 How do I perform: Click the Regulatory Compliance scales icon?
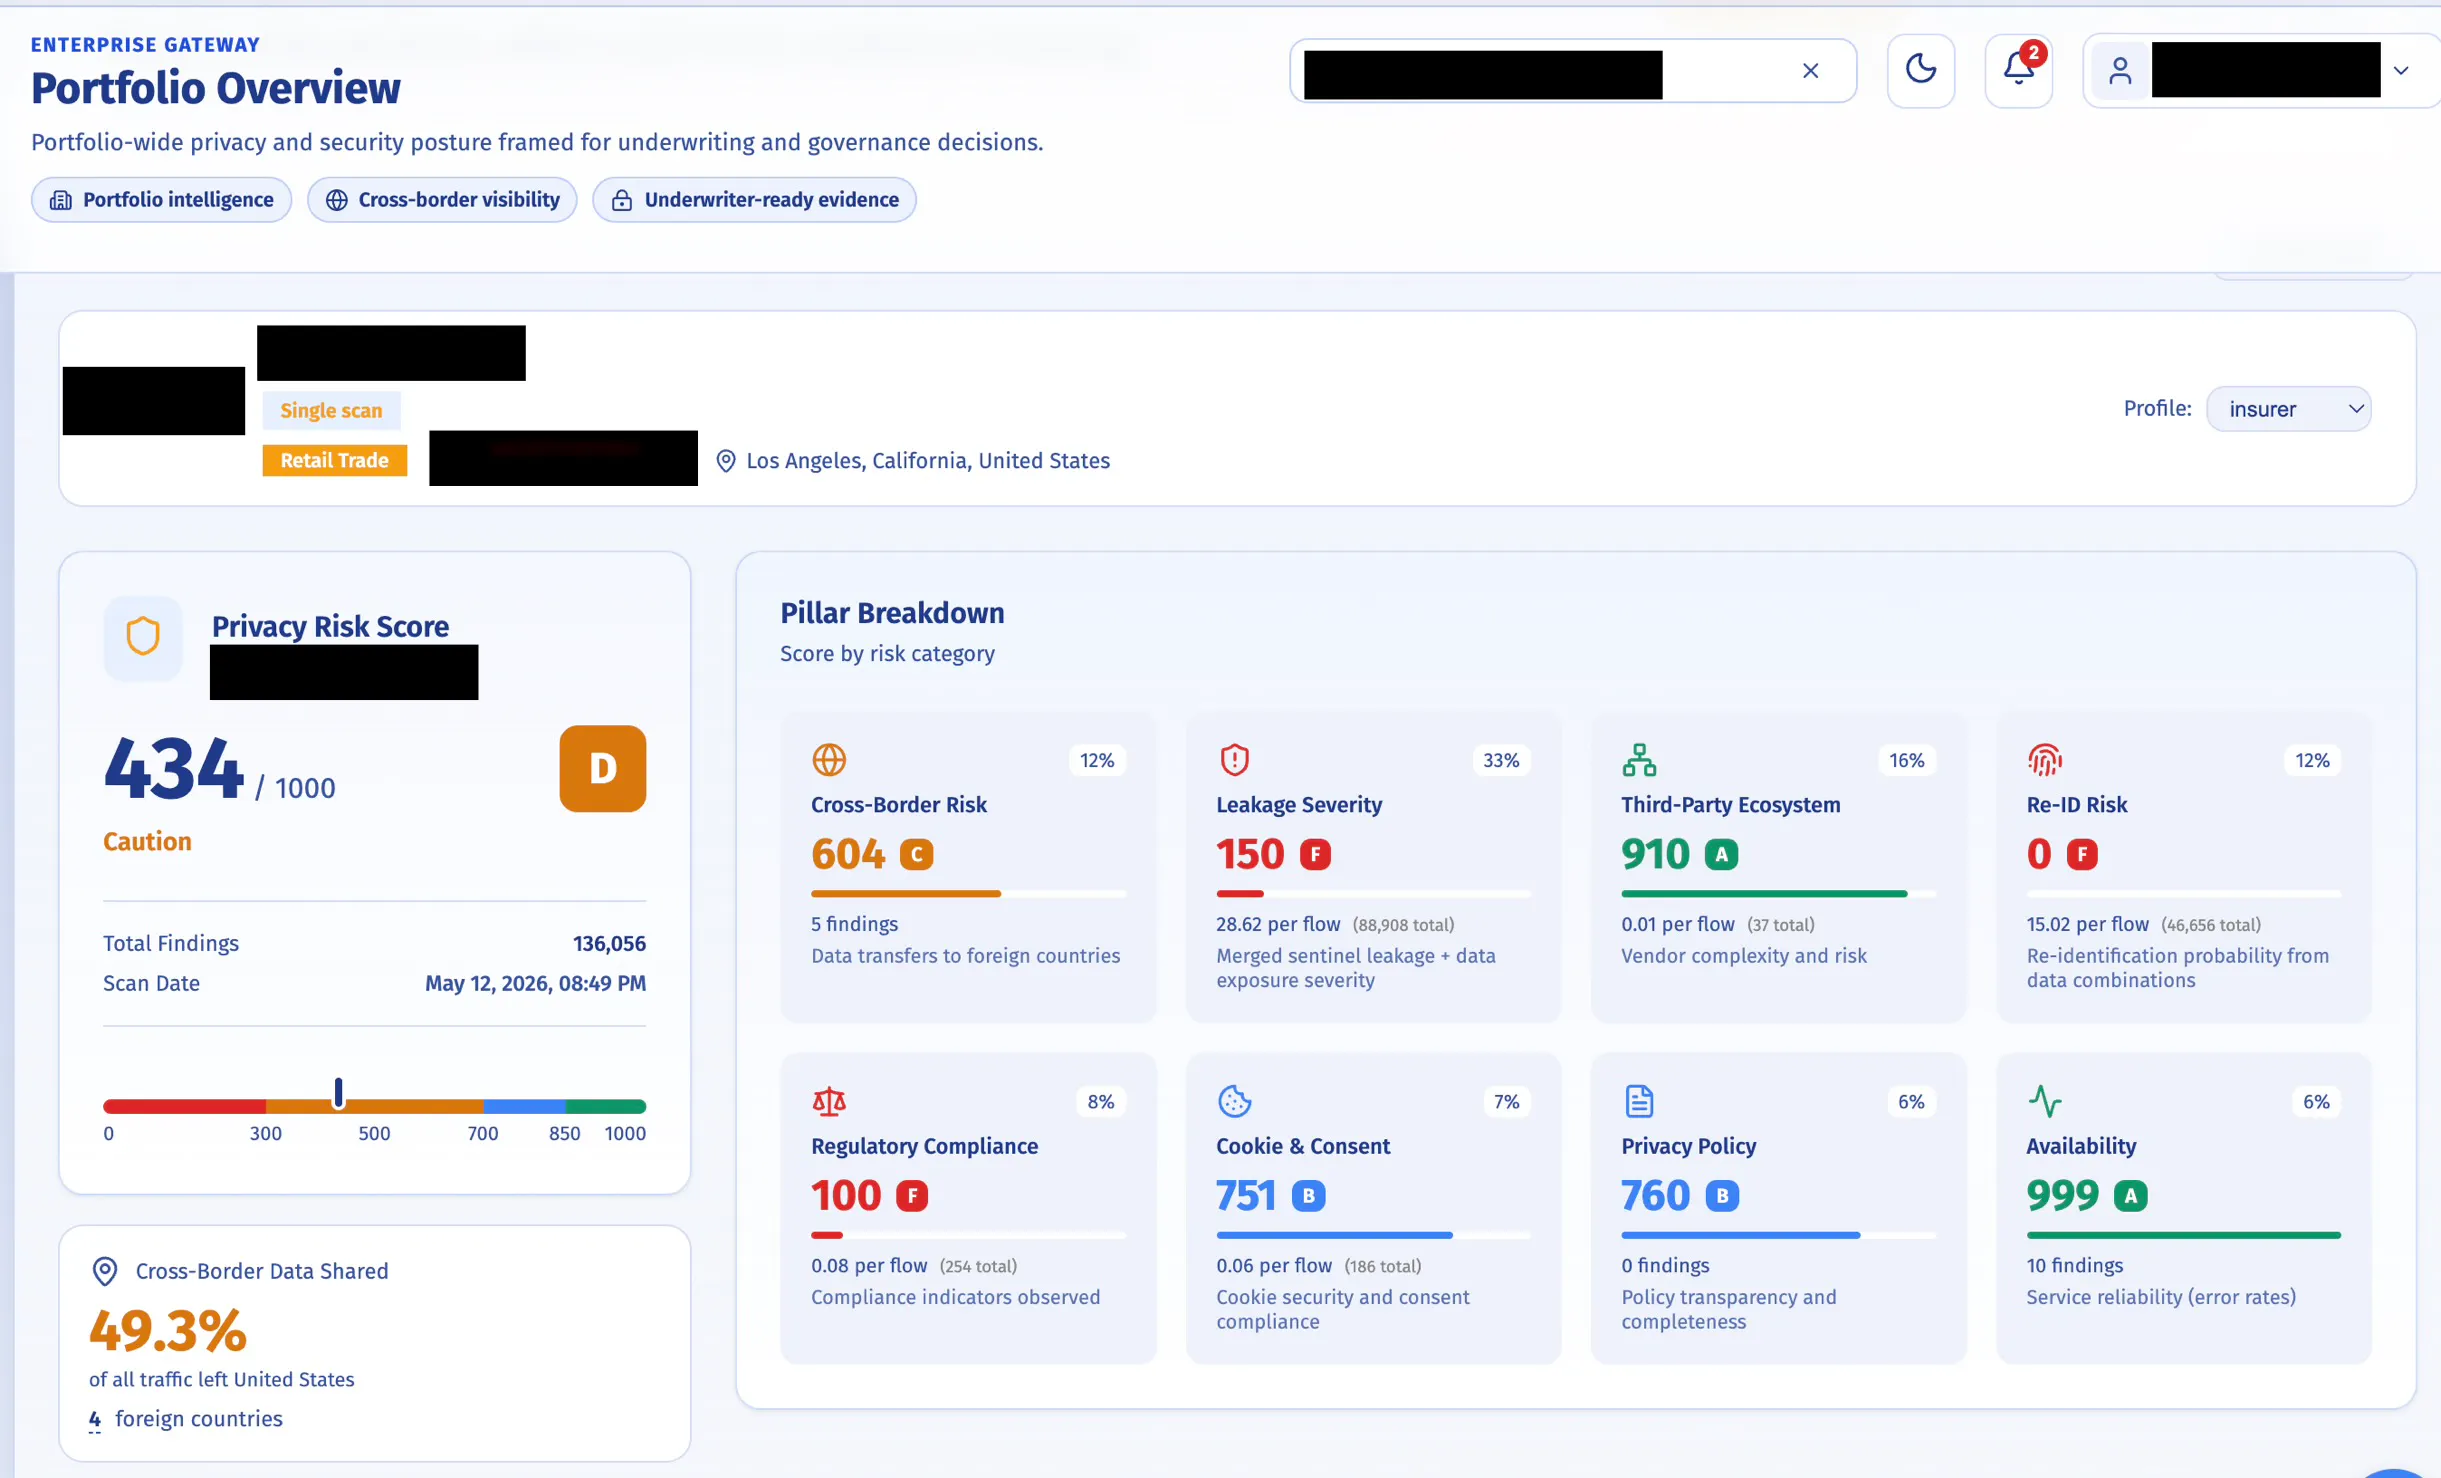829,1101
